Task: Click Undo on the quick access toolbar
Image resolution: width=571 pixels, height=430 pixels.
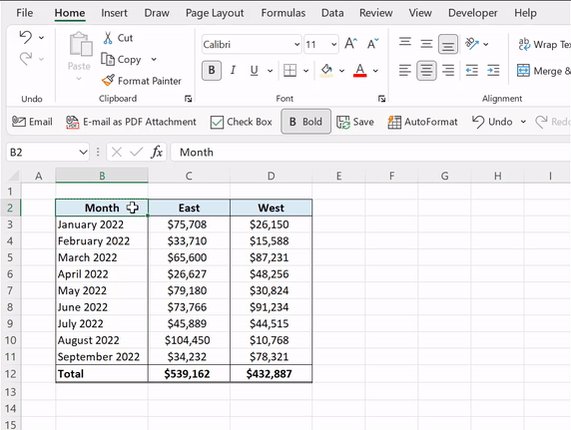Action: pos(492,122)
